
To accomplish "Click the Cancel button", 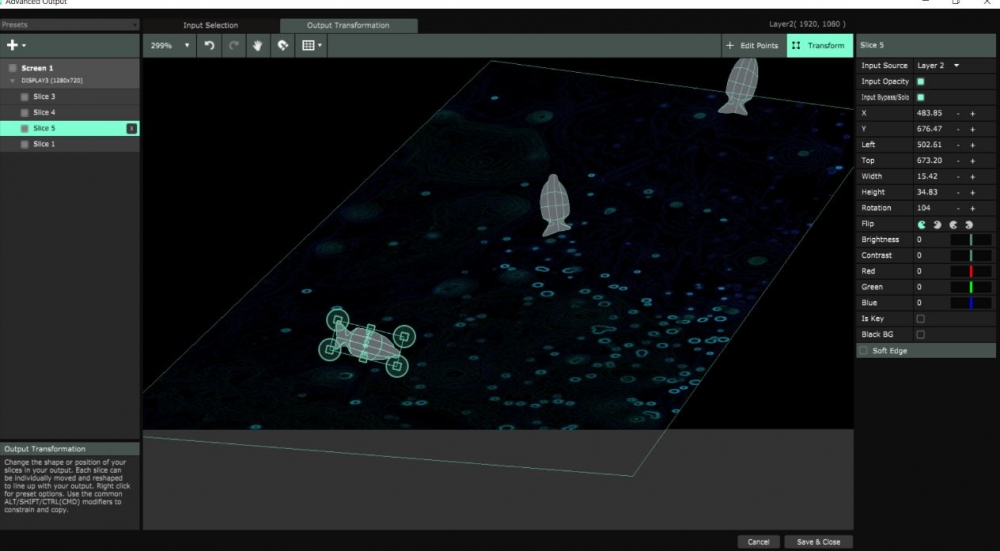I will click(x=758, y=542).
